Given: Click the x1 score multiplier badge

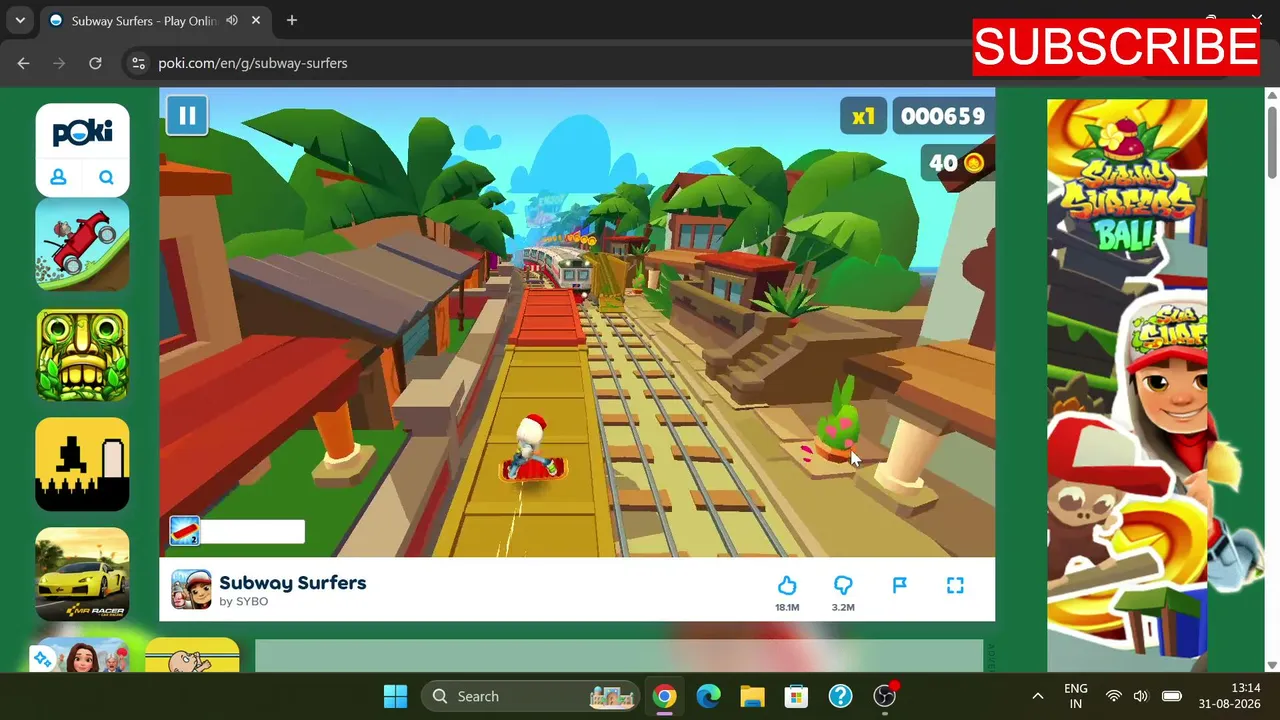Looking at the screenshot, I should [x=863, y=116].
